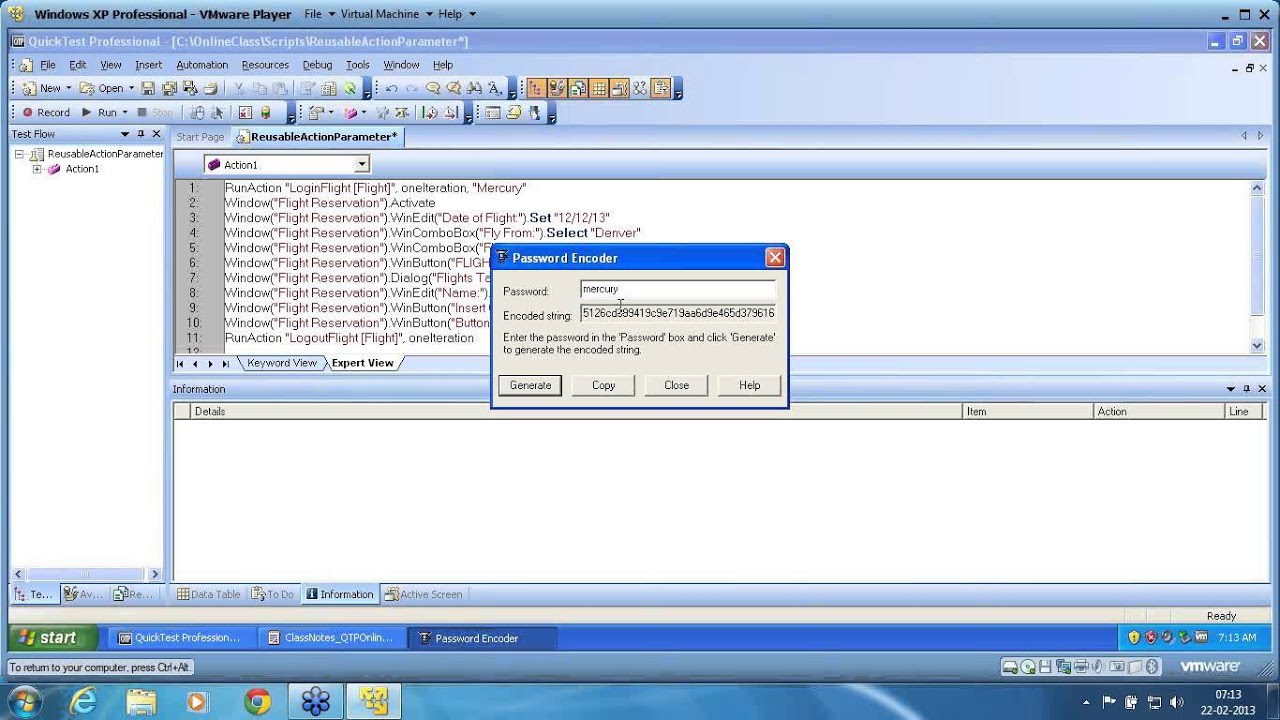
Task: Click the Paste clipboard toolbar icon
Action: [280, 88]
